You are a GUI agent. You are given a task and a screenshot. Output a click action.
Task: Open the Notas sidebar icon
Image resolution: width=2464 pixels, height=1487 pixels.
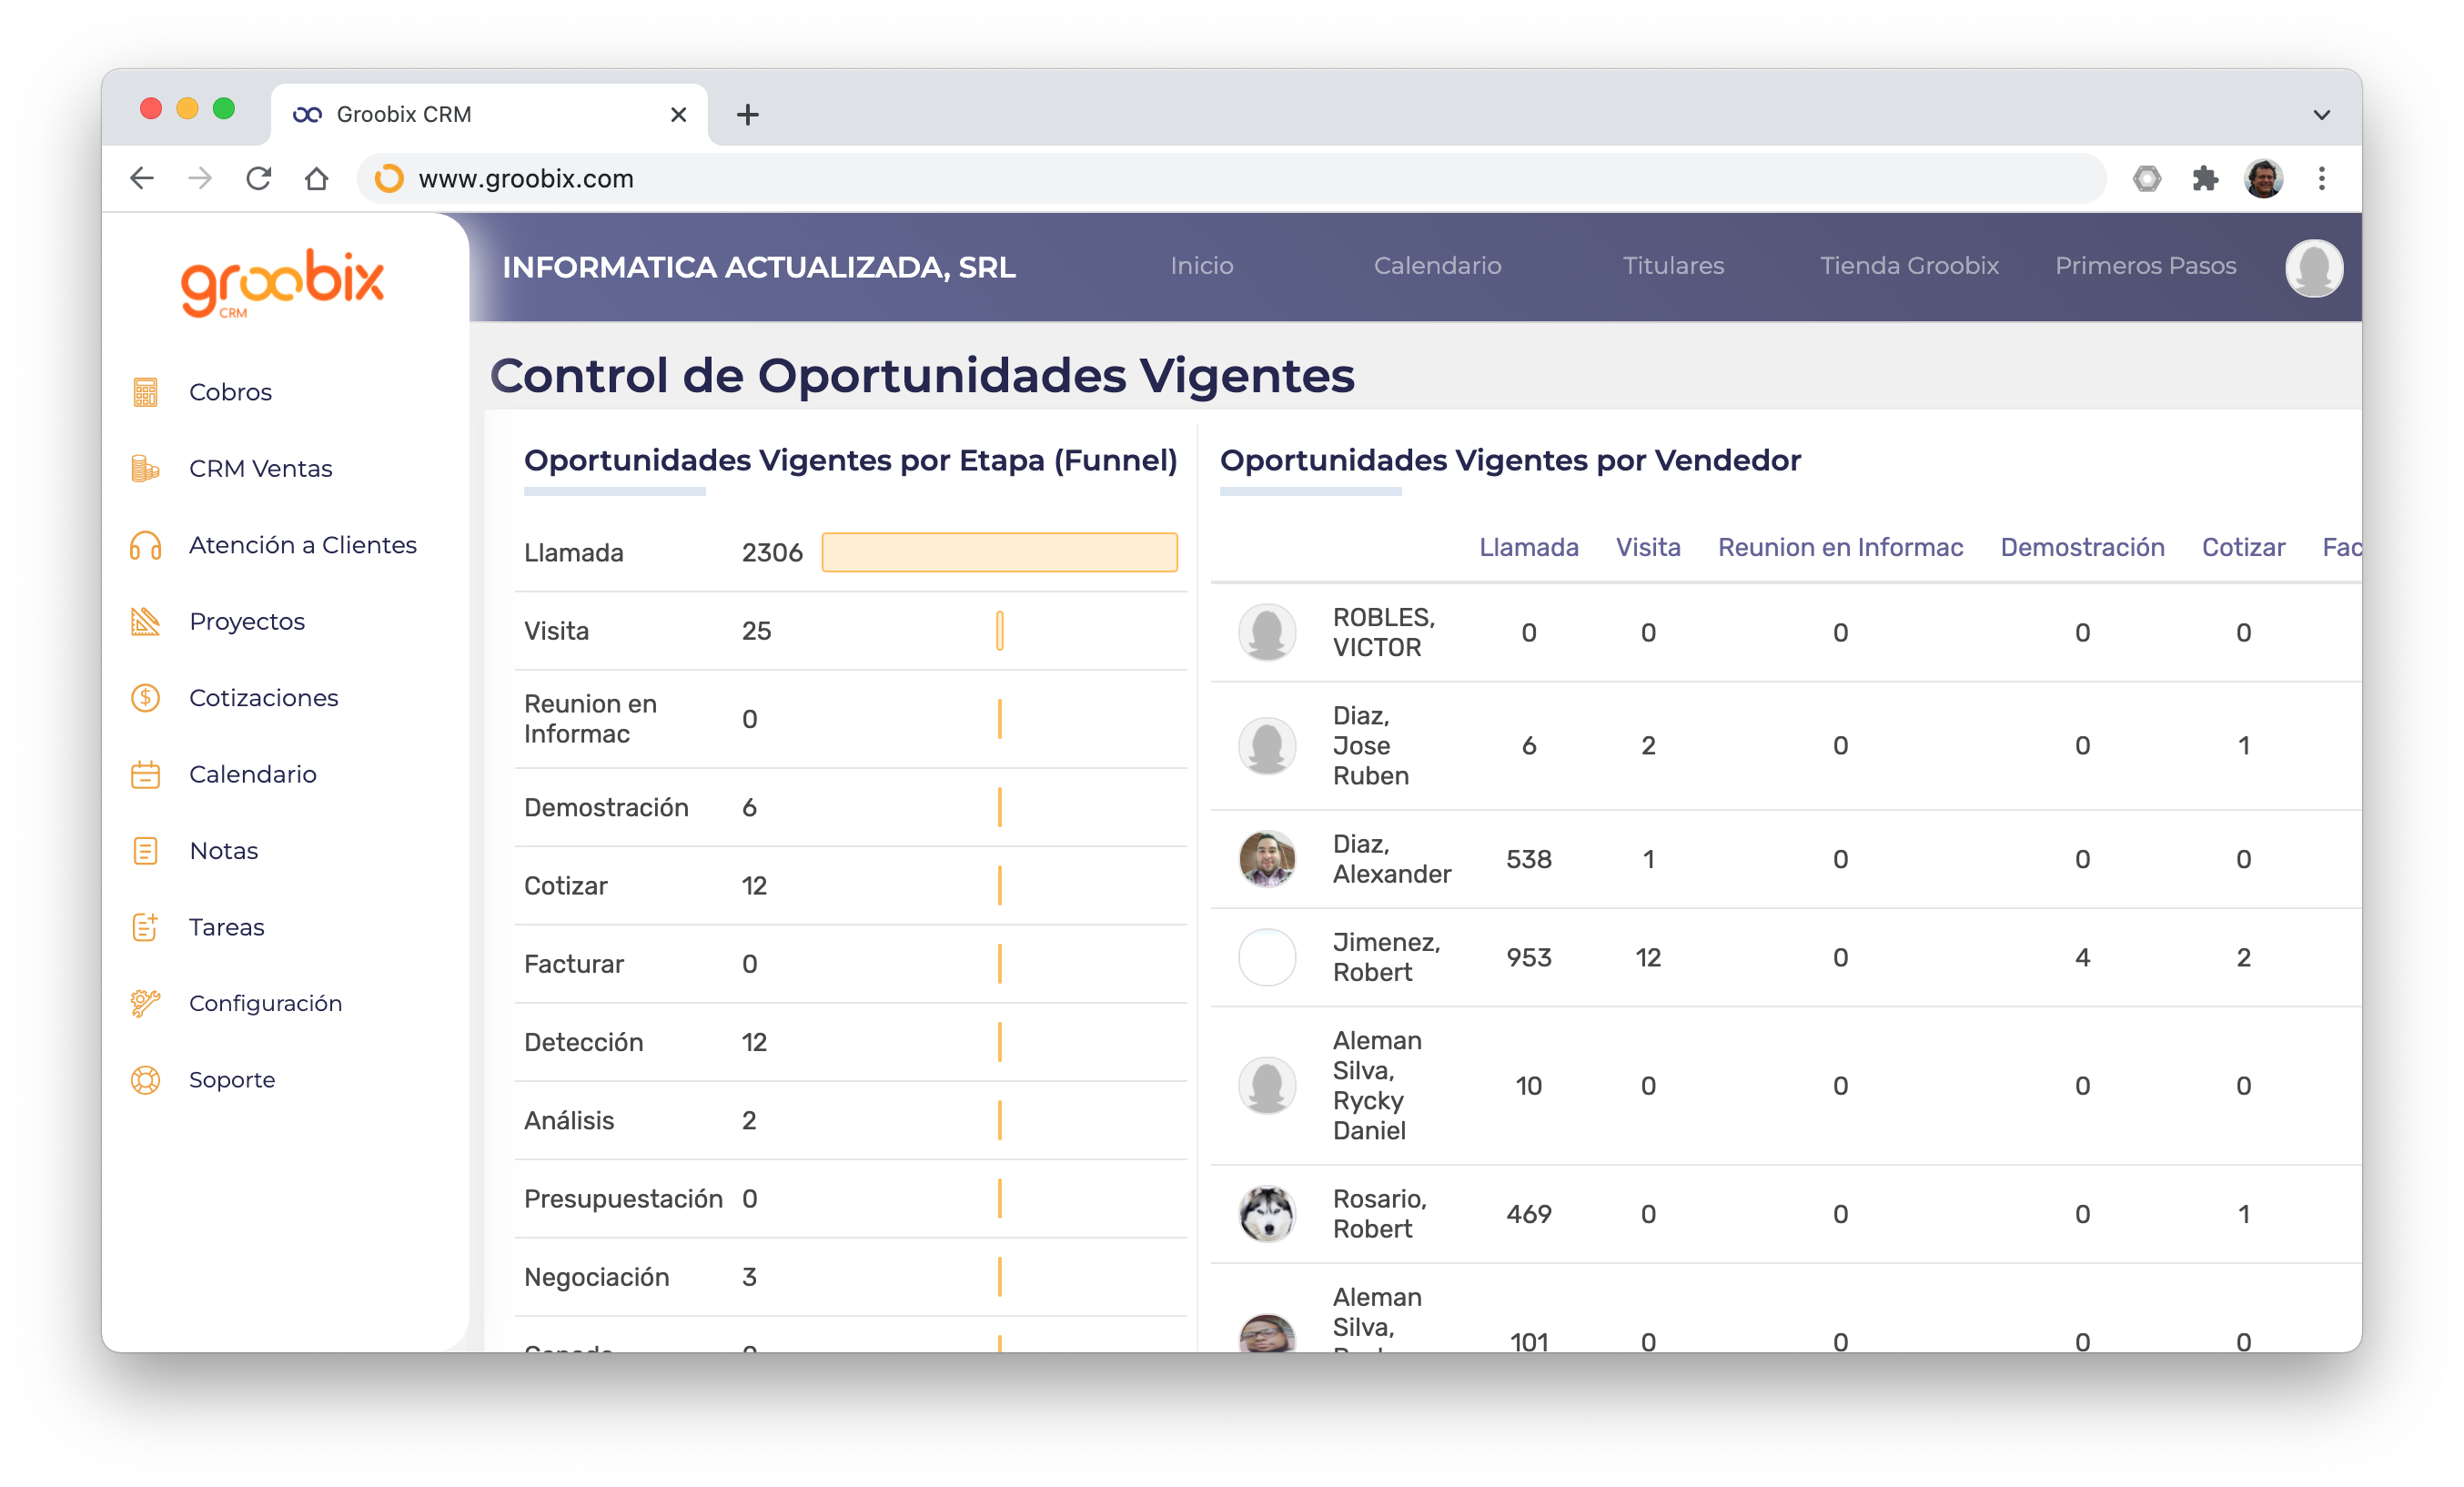point(145,851)
